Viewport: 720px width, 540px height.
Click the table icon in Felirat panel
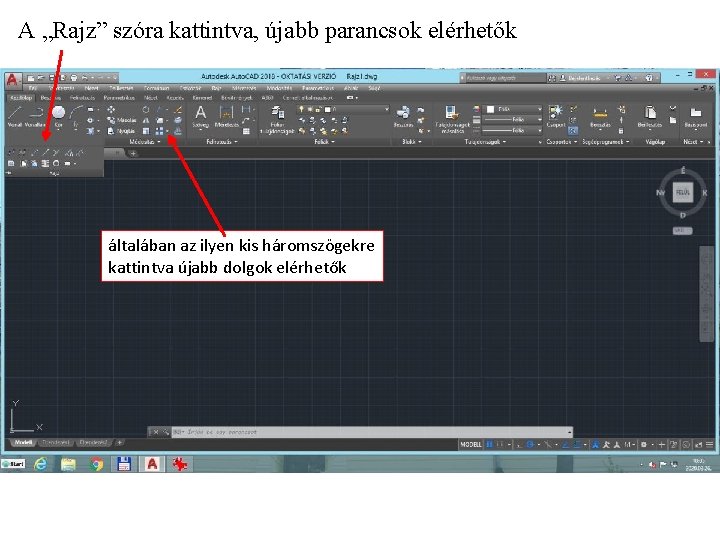click(x=246, y=131)
